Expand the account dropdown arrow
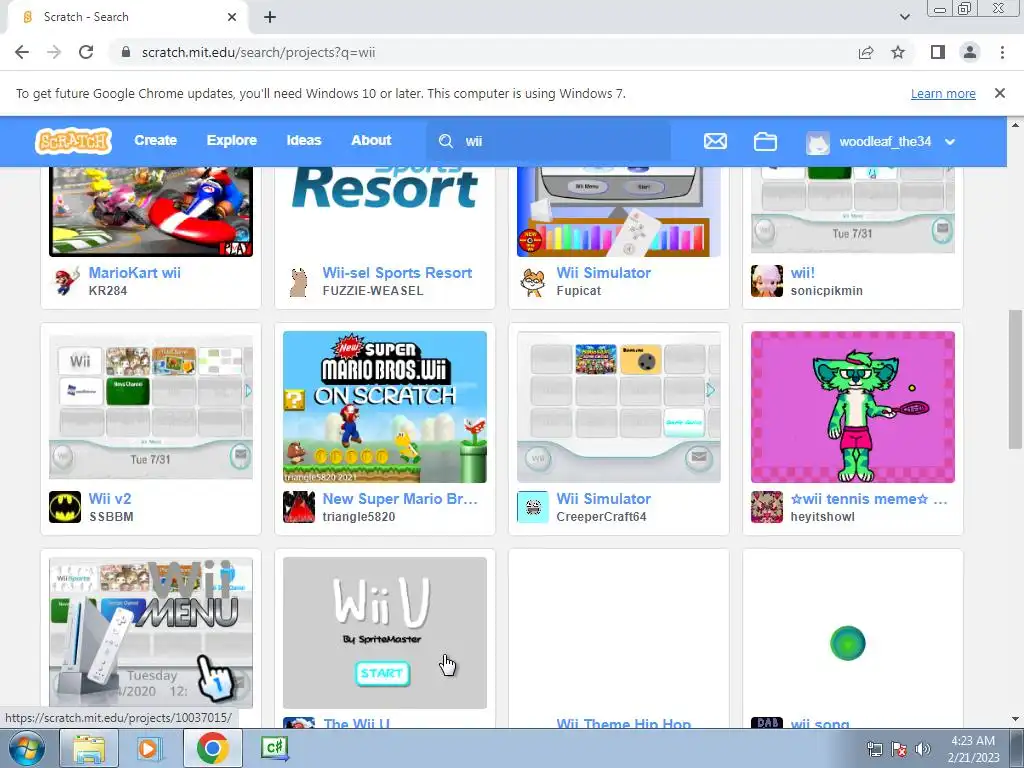 [x=950, y=142]
